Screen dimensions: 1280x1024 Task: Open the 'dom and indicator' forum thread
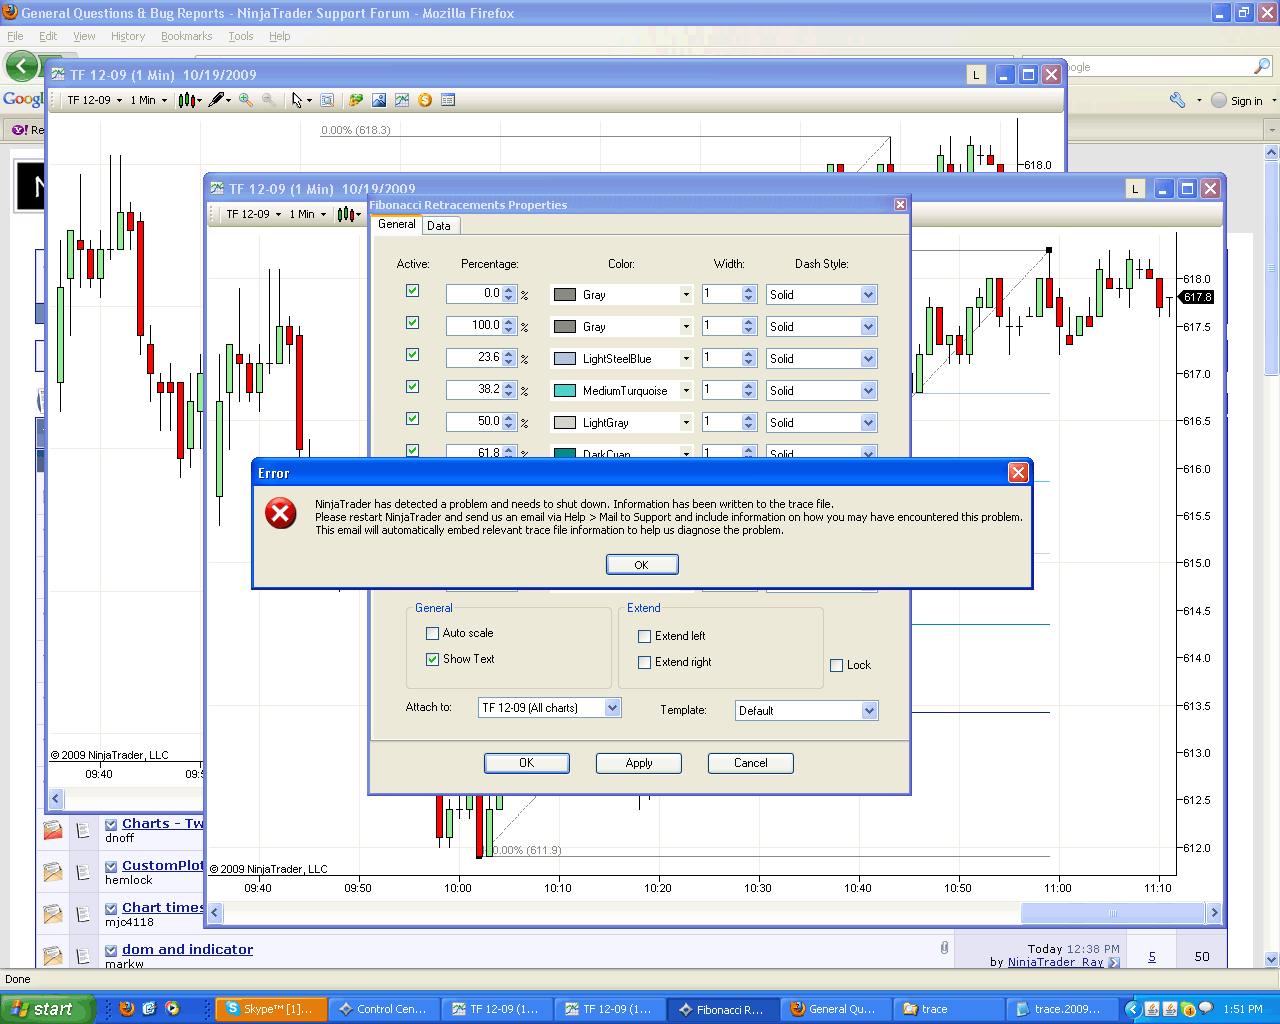tap(188, 950)
